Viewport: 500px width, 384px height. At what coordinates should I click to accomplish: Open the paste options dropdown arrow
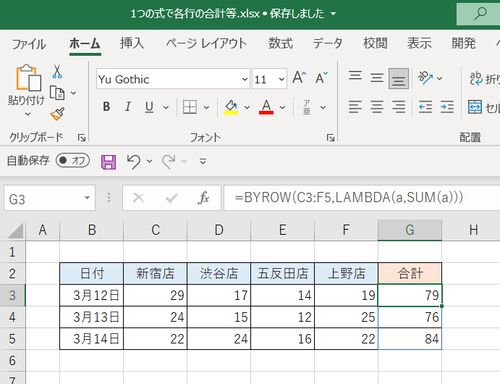click(x=28, y=114)
